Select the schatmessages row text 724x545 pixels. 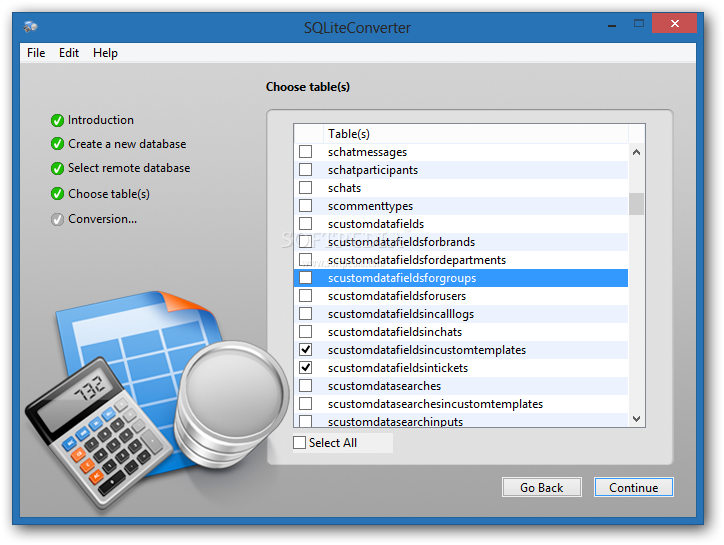pos(368,152)
